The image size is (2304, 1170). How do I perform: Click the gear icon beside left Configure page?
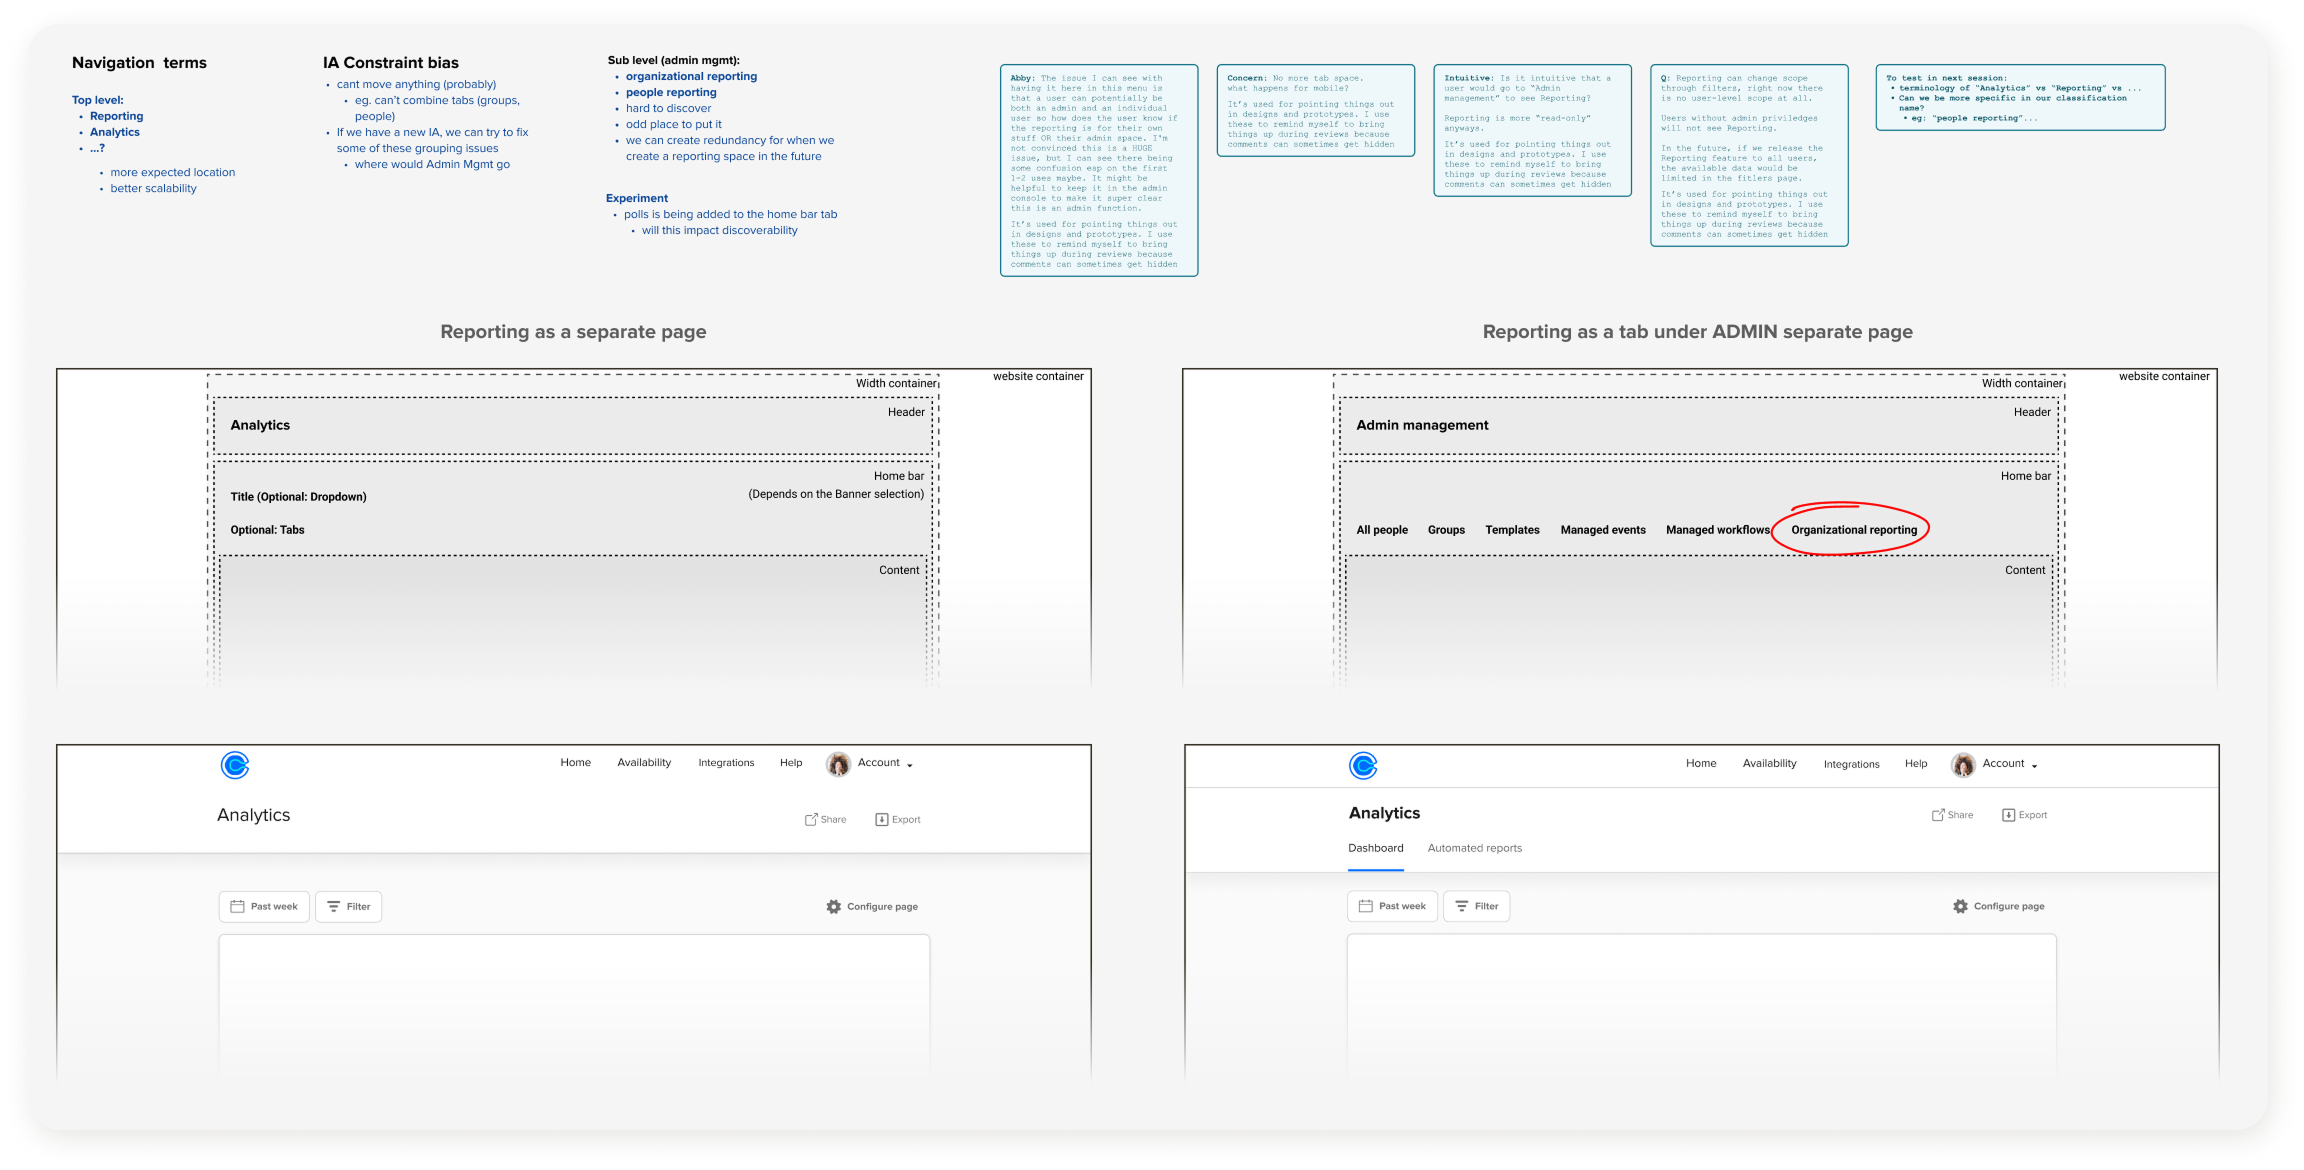[834, 906]
